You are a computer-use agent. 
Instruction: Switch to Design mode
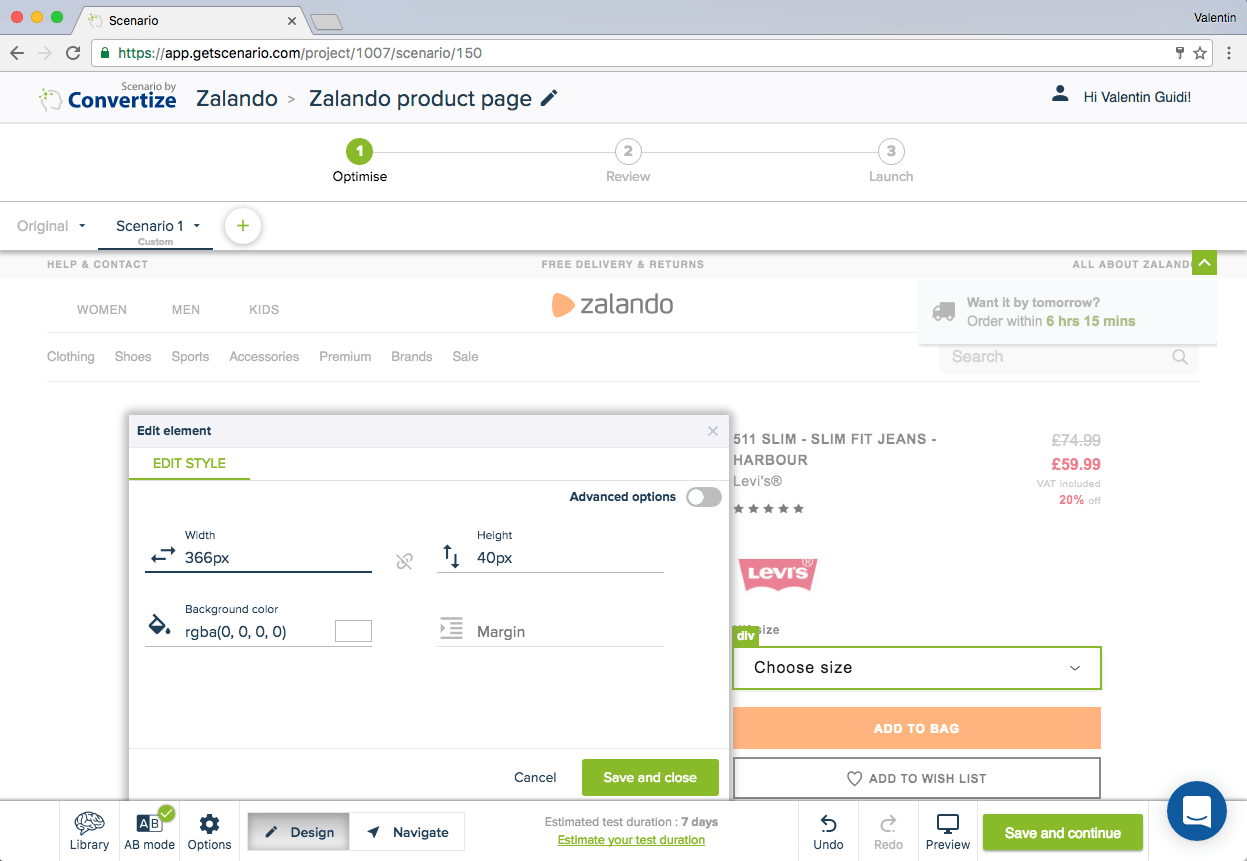299,832
